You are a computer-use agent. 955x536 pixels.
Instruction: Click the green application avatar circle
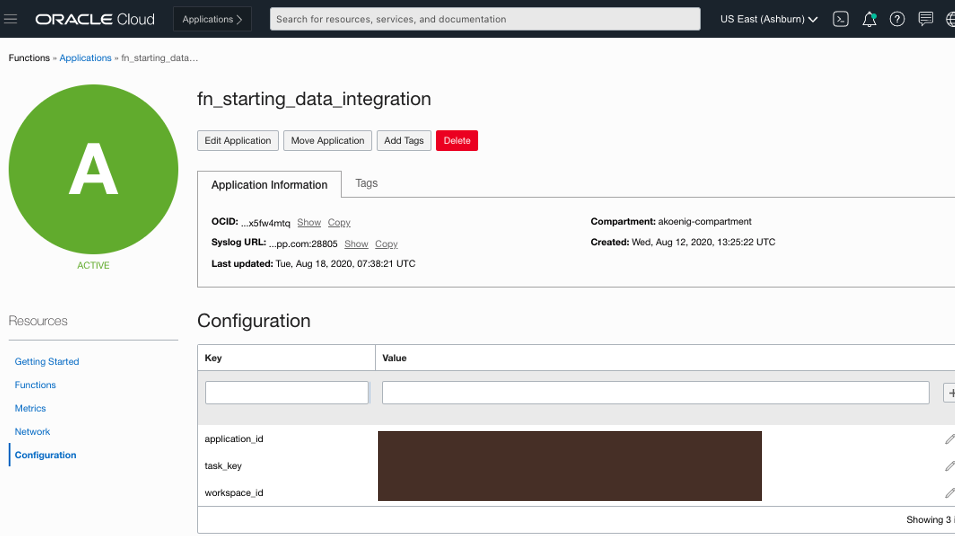93,169
